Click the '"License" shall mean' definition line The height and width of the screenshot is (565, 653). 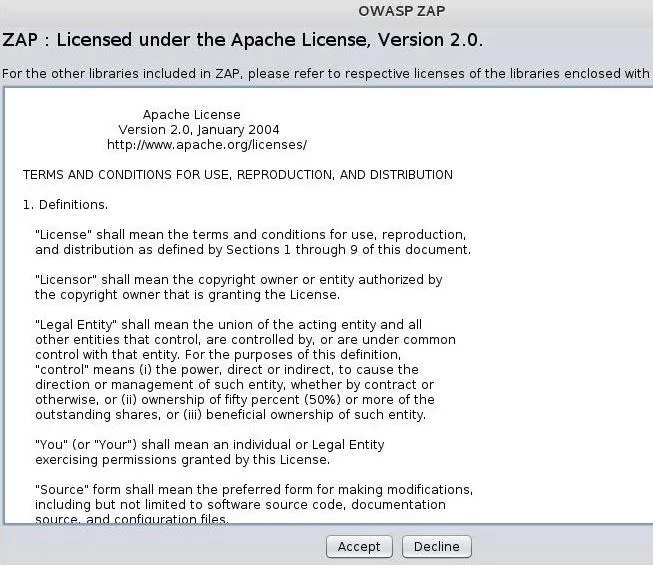pyautogui.click(x=251, y=234)
